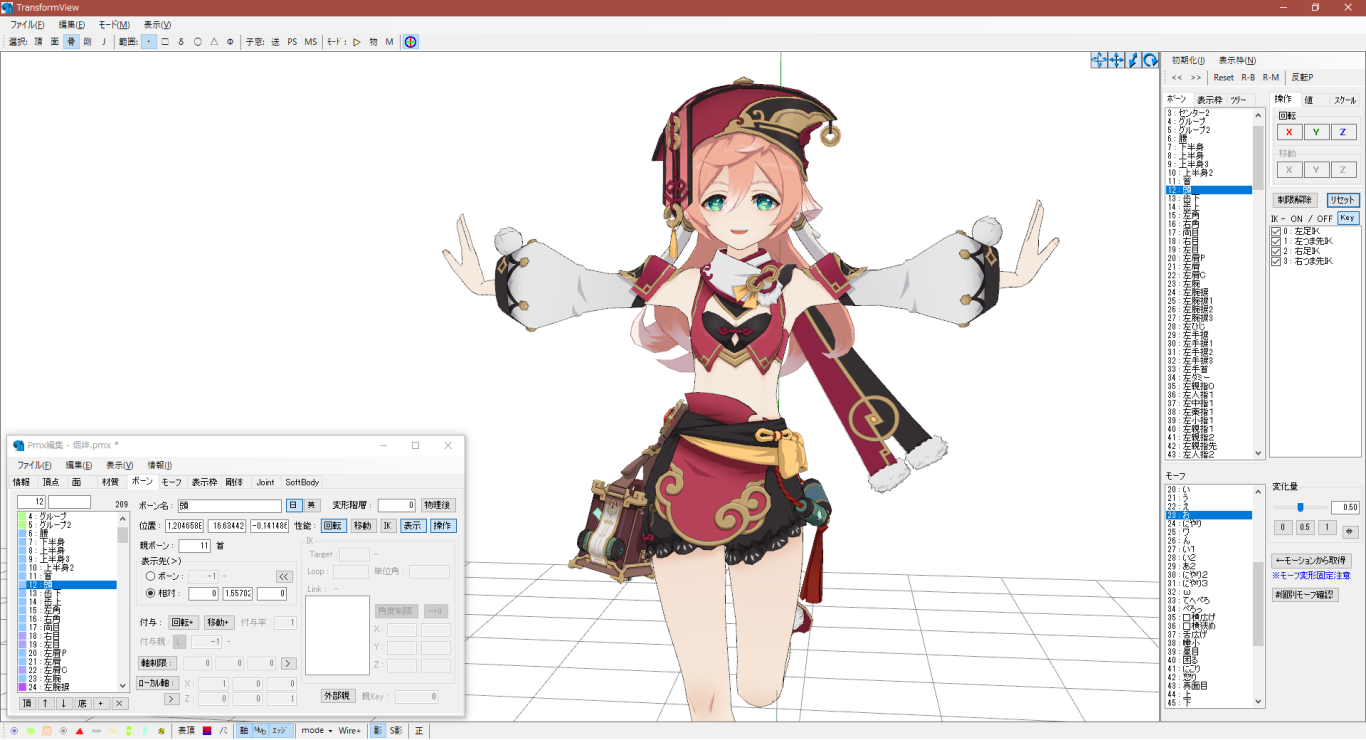Click the red triangle icon in bottom toolbar
The image size is (1366, 740).
tap(79, 731)
